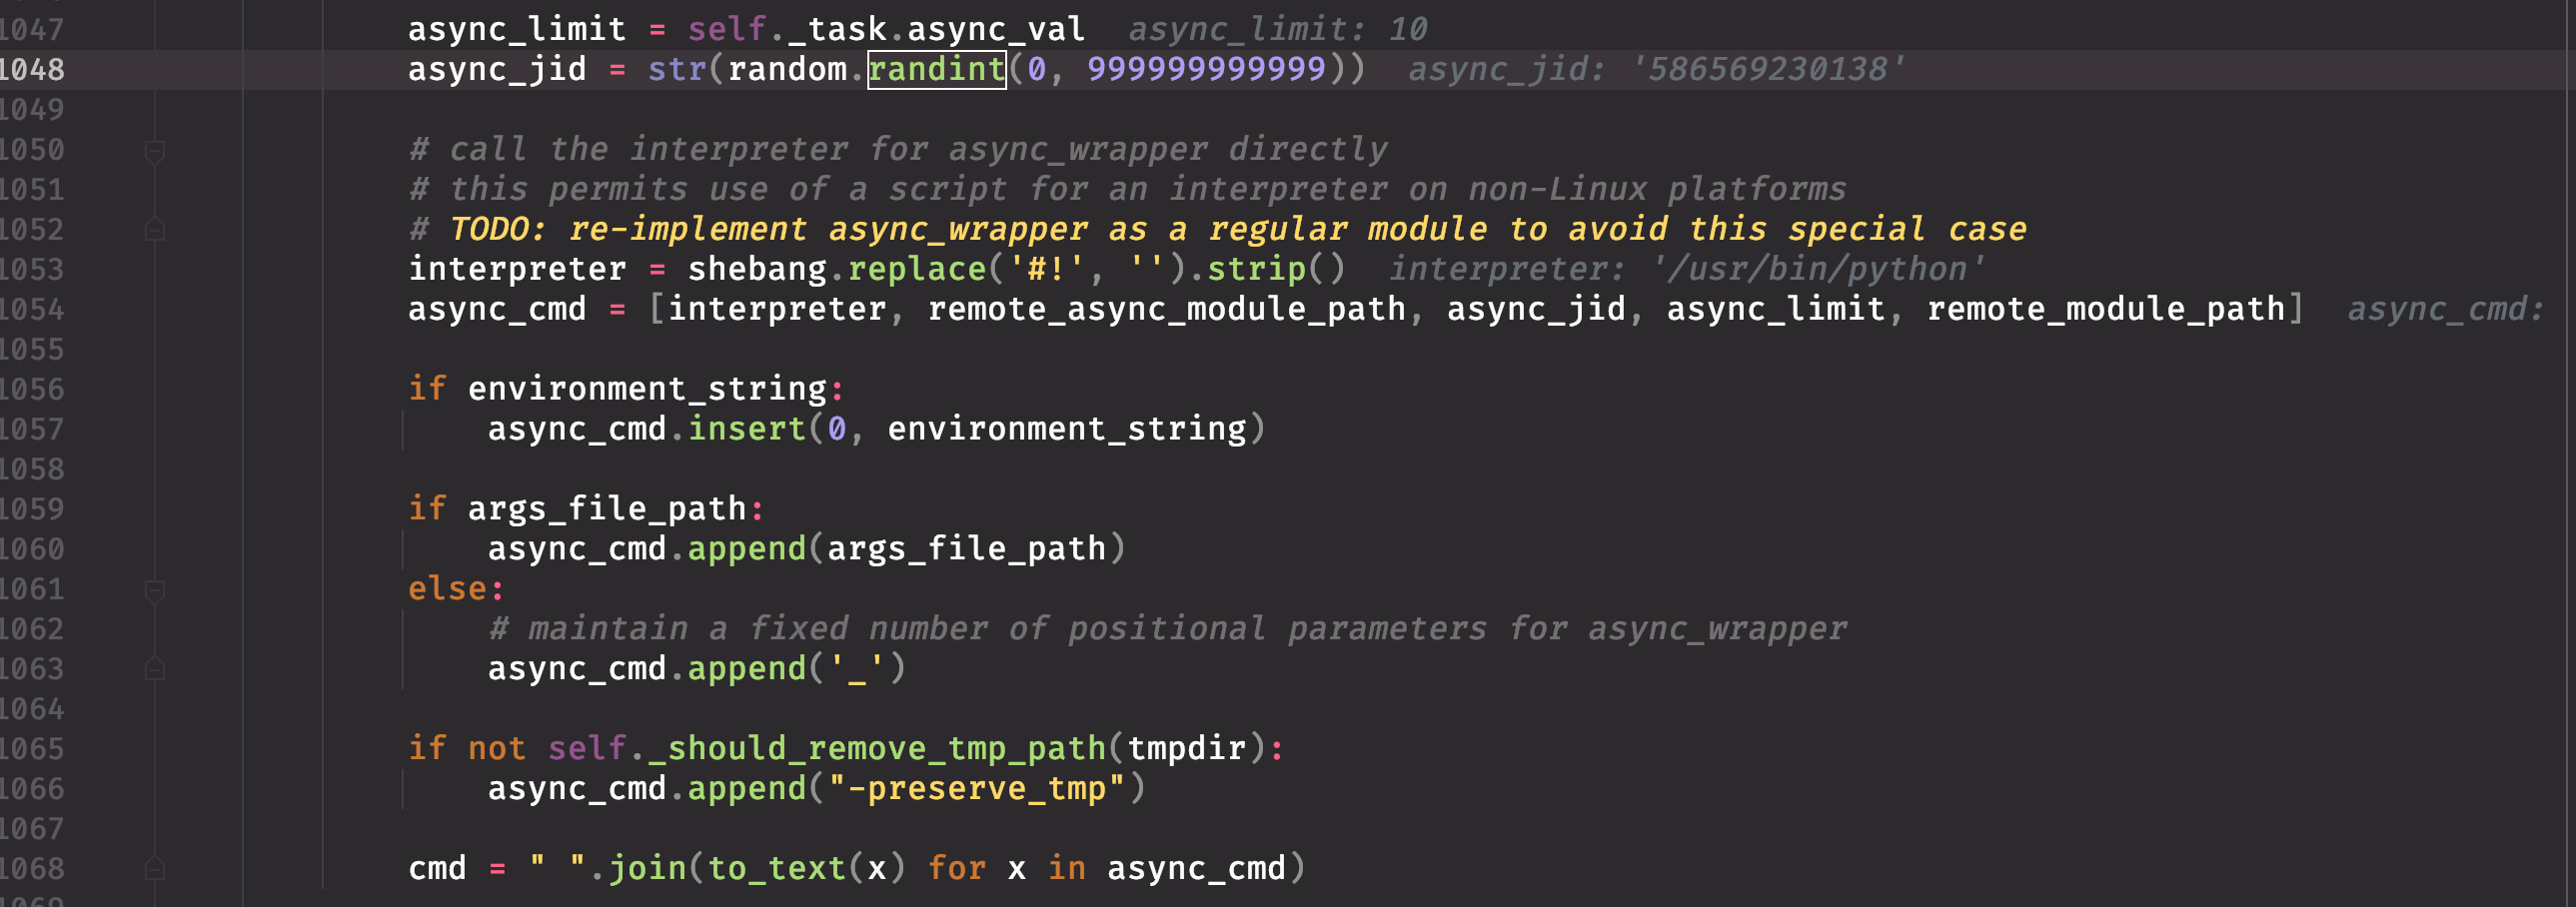The height and width of the screenshot is (907, 2576).
Task: Click the highlighted randint method name
Action: coord(936,70)
